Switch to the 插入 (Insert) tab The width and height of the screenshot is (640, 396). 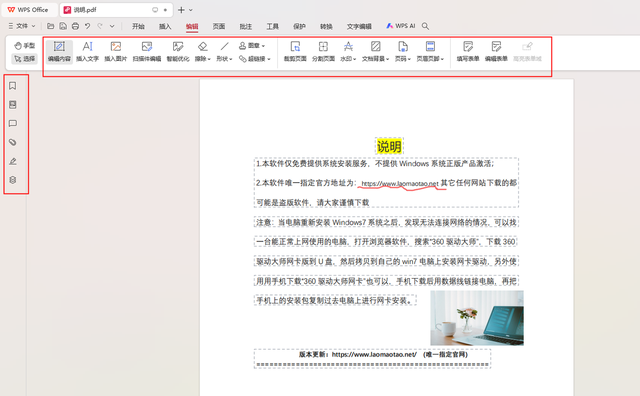pos(165,26)
